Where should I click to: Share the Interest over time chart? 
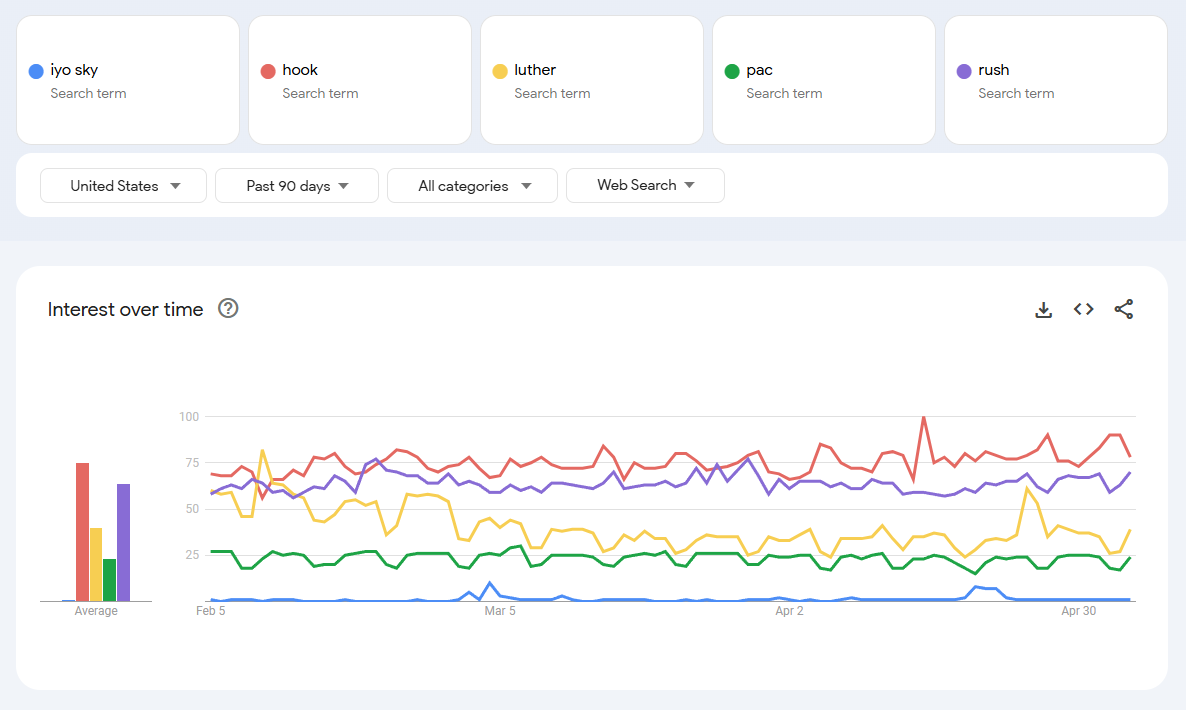[1124, 310]
